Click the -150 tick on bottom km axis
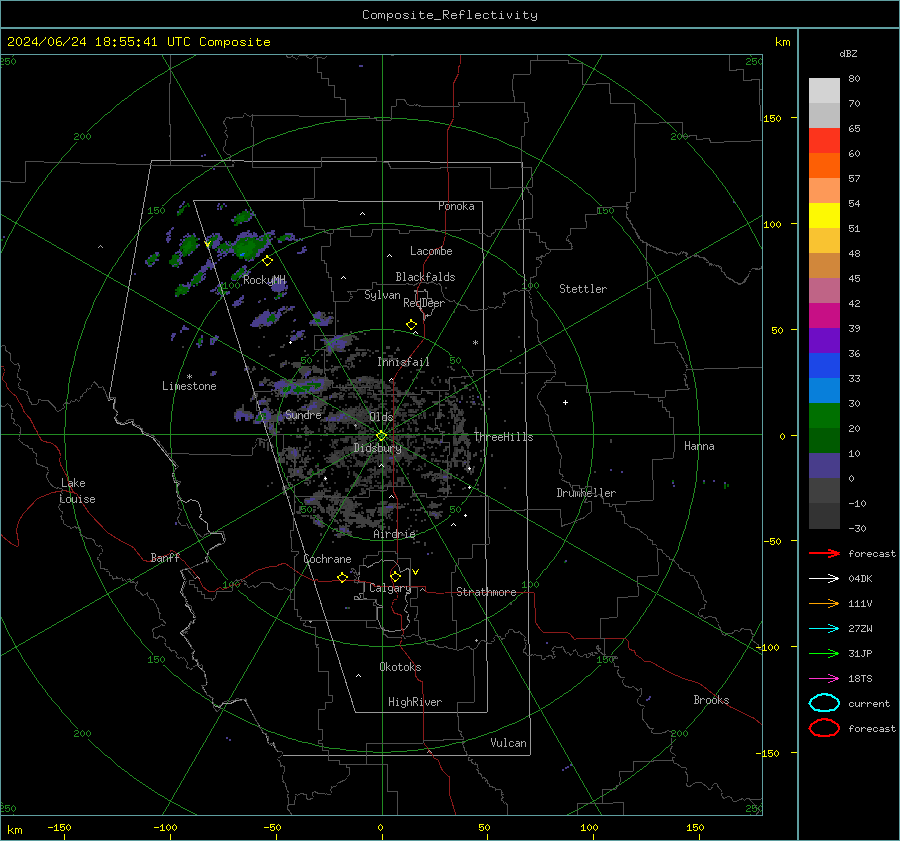 (59, 827)
